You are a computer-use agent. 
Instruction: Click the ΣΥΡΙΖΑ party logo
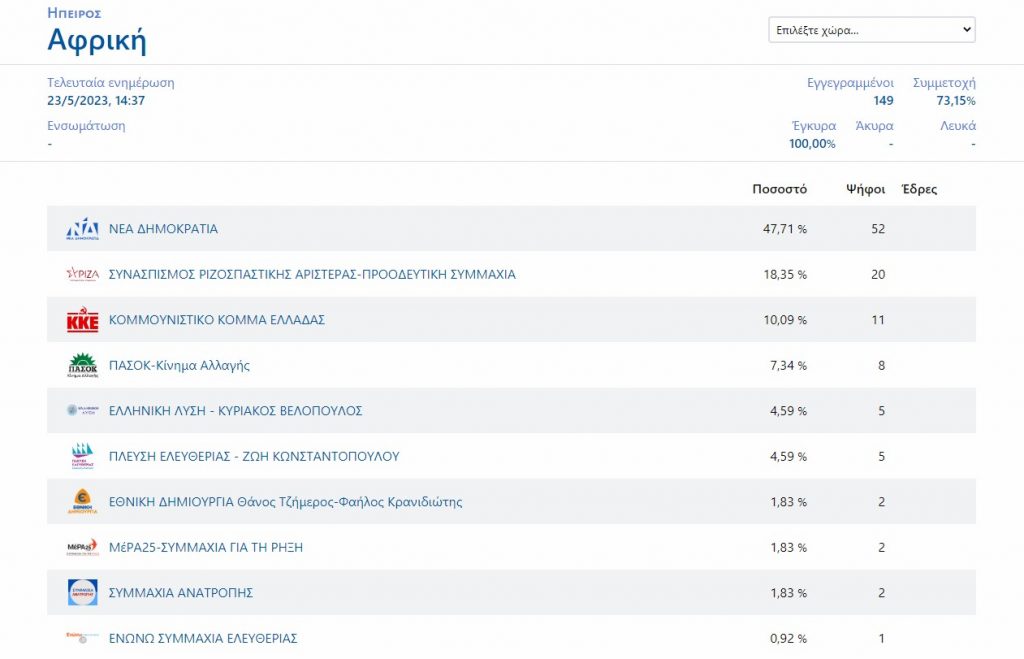coord(82,274)
